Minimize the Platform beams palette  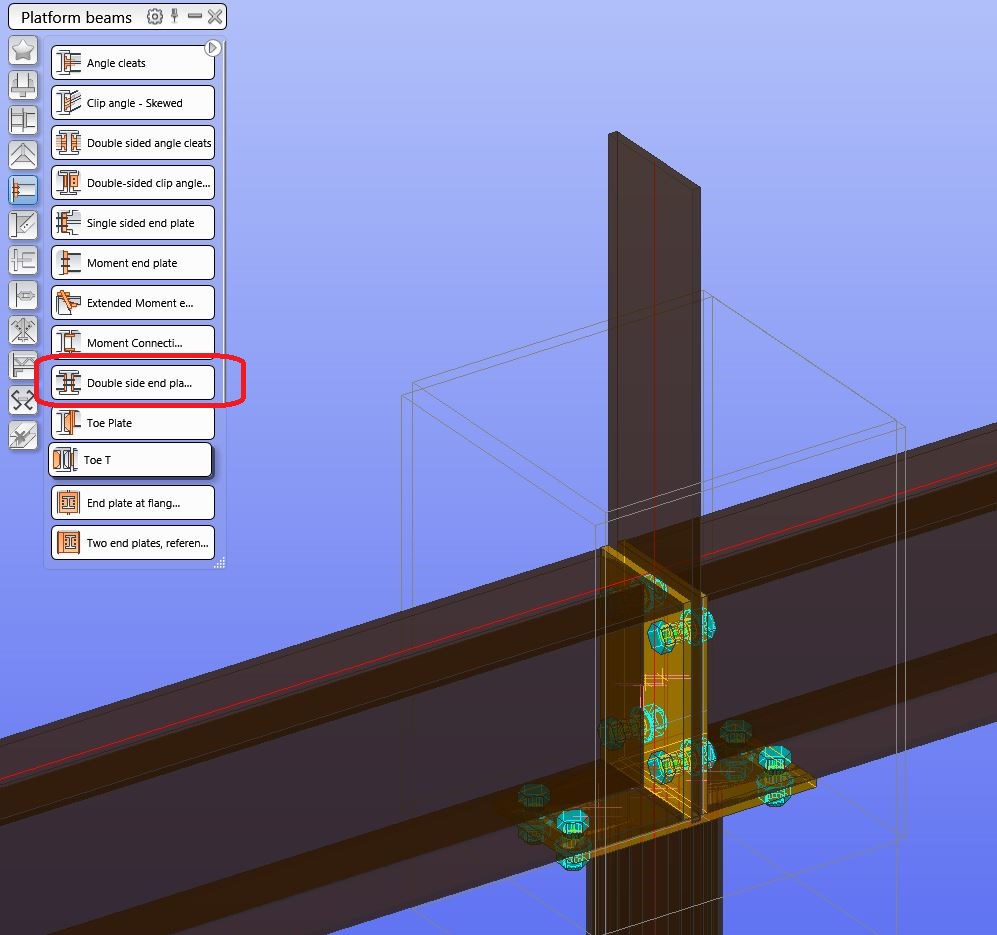click(195, 16)
